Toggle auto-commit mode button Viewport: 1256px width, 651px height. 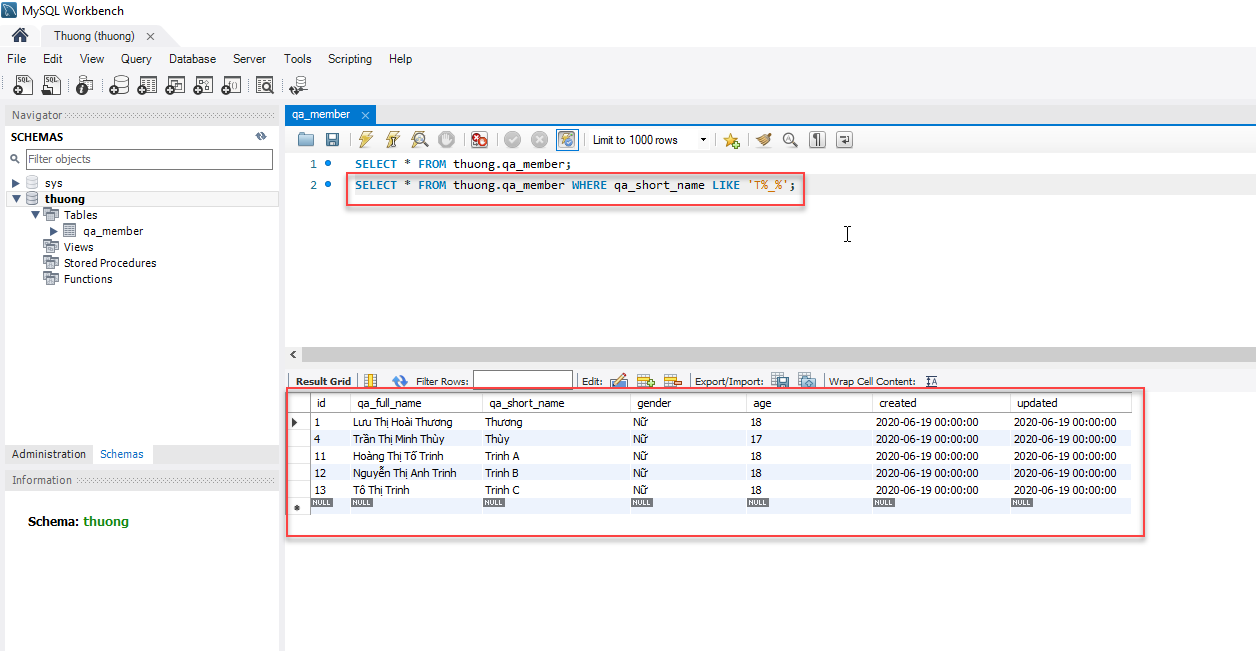pos(567,140)
